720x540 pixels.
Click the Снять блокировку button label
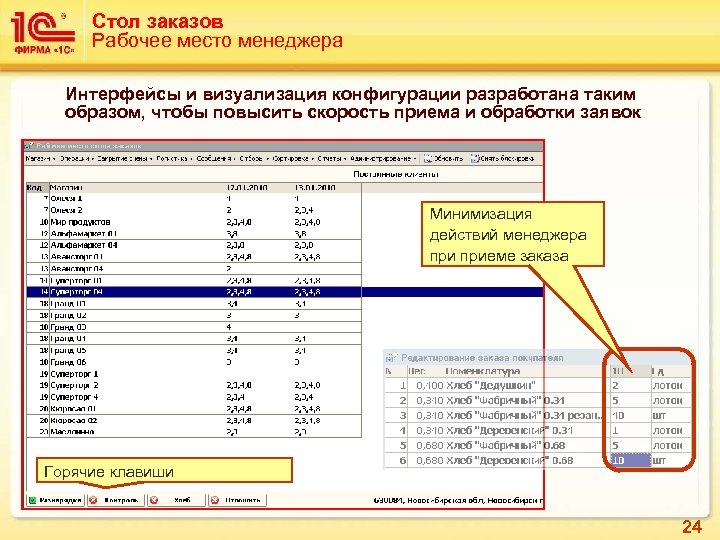tap(507, 158)
